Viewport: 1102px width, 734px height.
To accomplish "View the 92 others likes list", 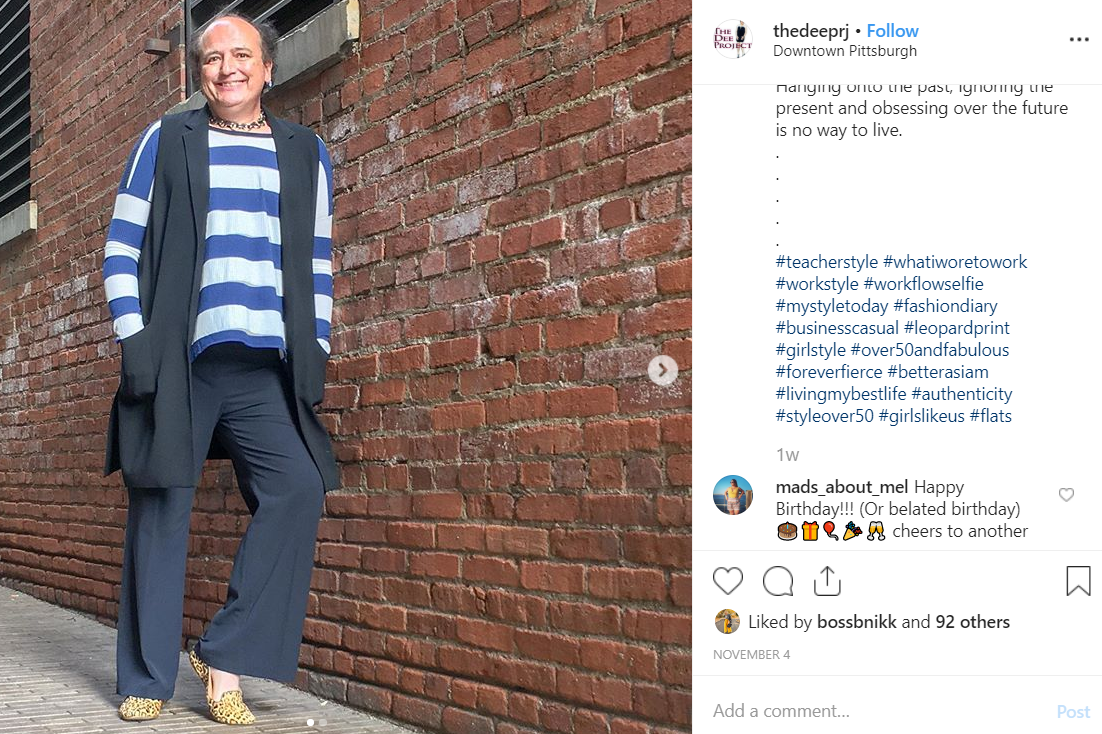I will (x=972, y=622).
